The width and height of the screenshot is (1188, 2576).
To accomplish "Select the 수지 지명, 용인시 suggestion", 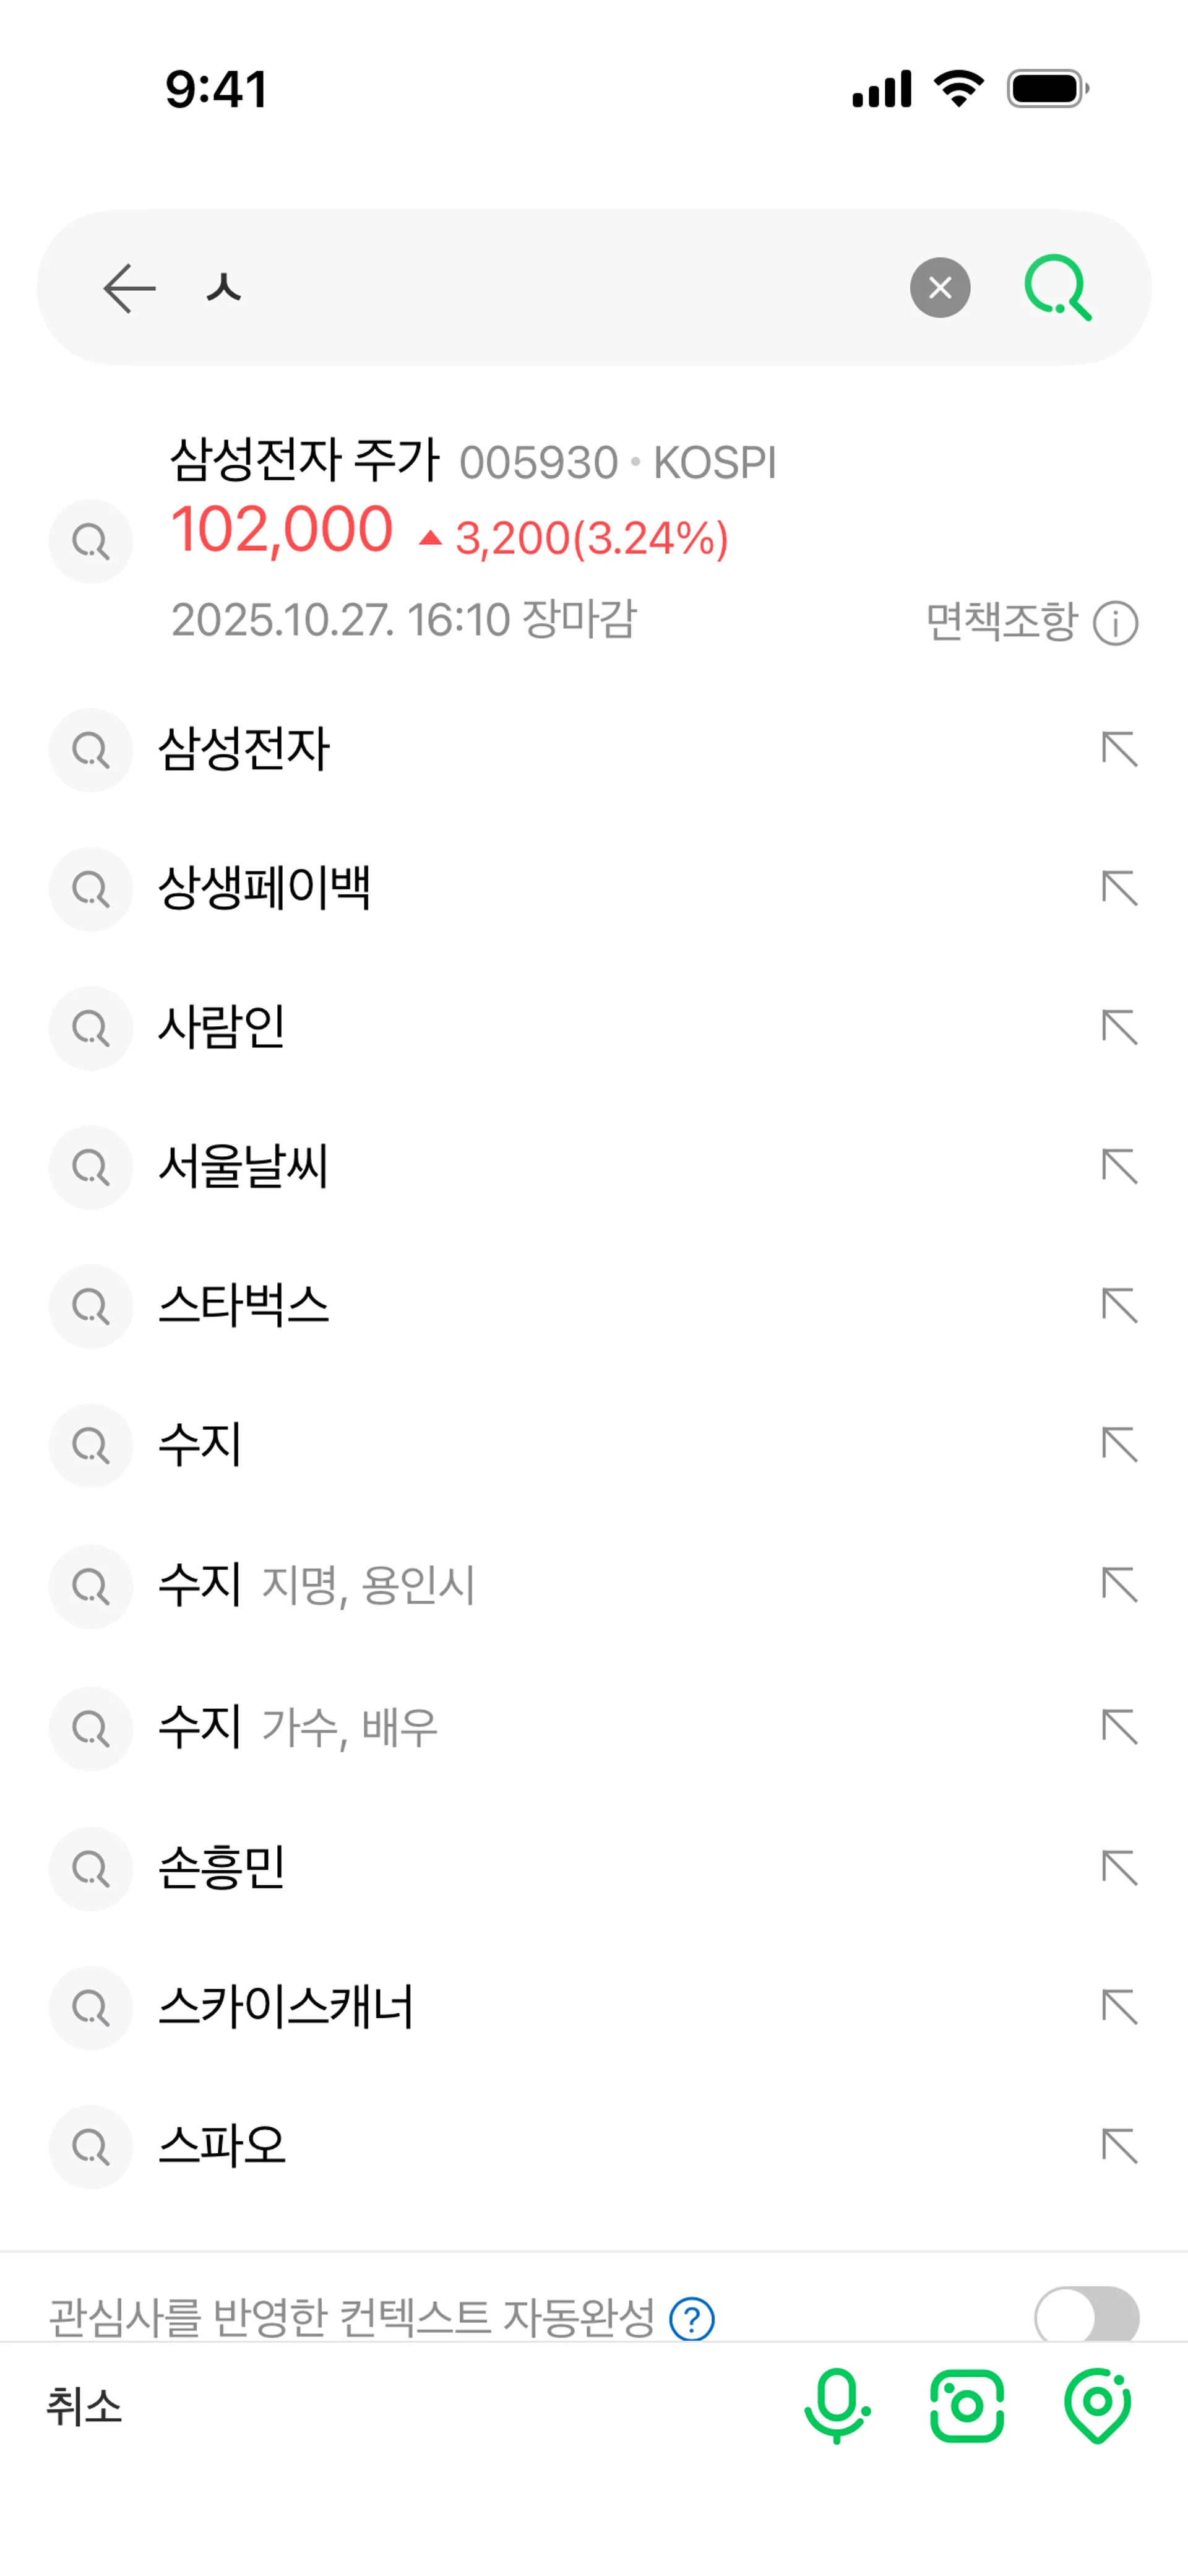I will pyautogui.click(x=594, y=1586).
